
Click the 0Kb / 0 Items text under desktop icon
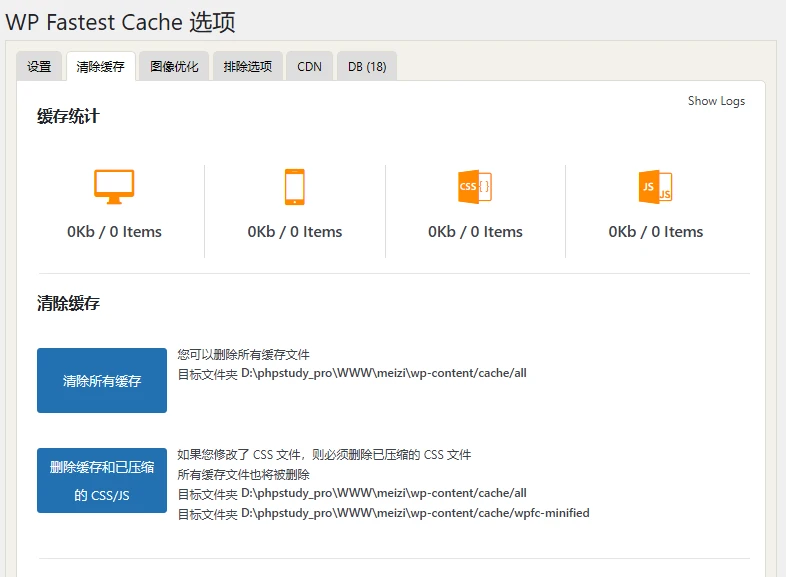click(x=114, y=232)
